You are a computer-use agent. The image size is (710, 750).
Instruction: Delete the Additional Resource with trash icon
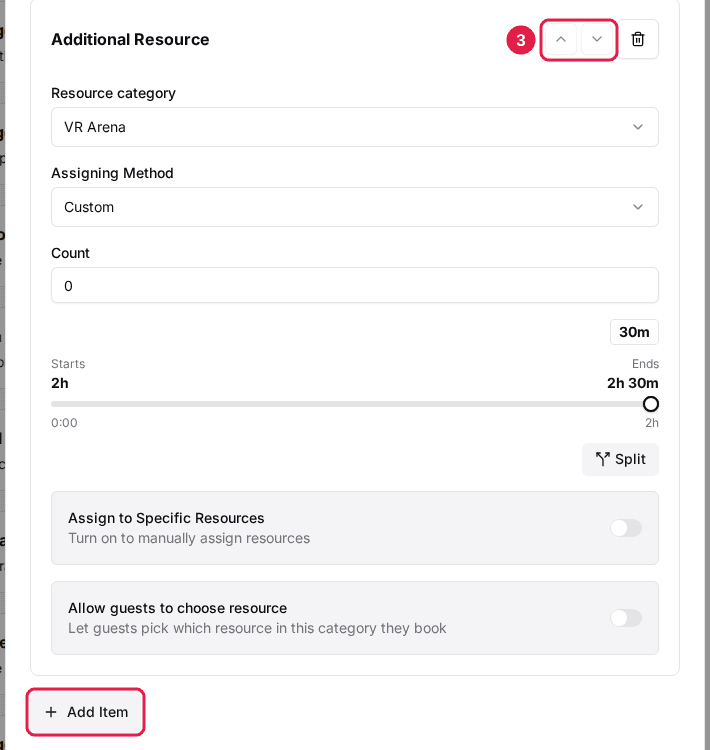pyautogui.click(x=638, y=40)
